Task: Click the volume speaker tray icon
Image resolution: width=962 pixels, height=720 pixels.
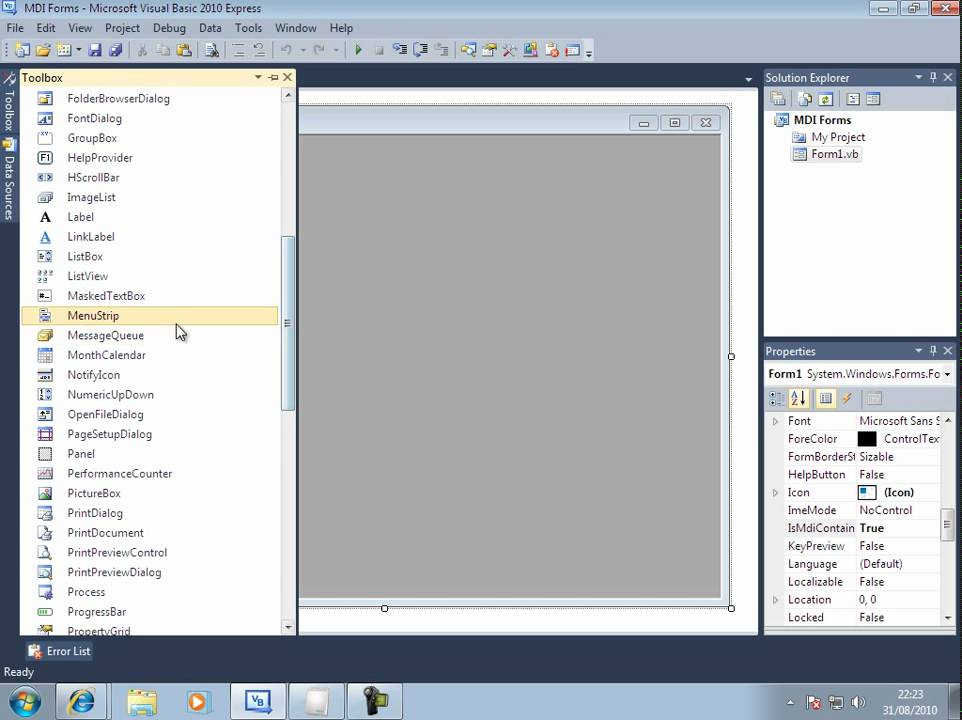Action: click(x=858, y=702)
